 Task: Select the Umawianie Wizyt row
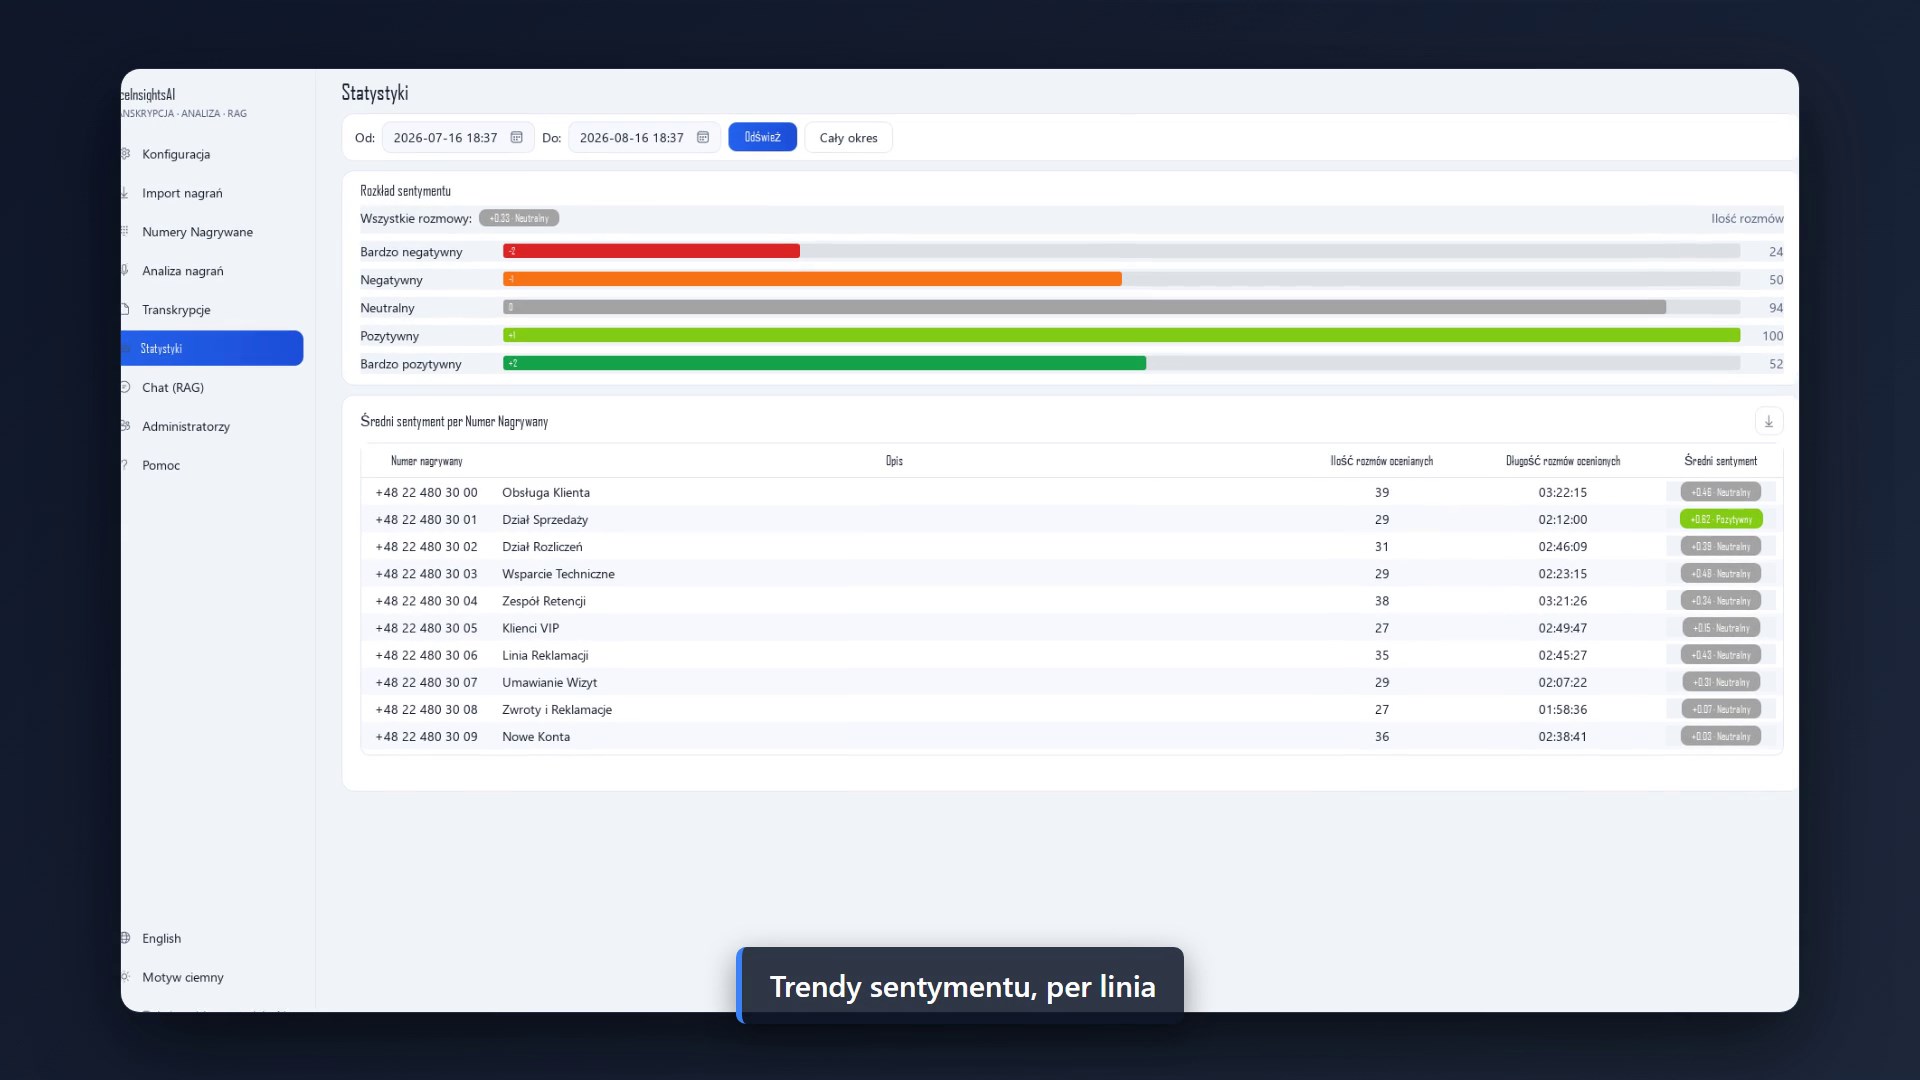tap(1071, 682)
